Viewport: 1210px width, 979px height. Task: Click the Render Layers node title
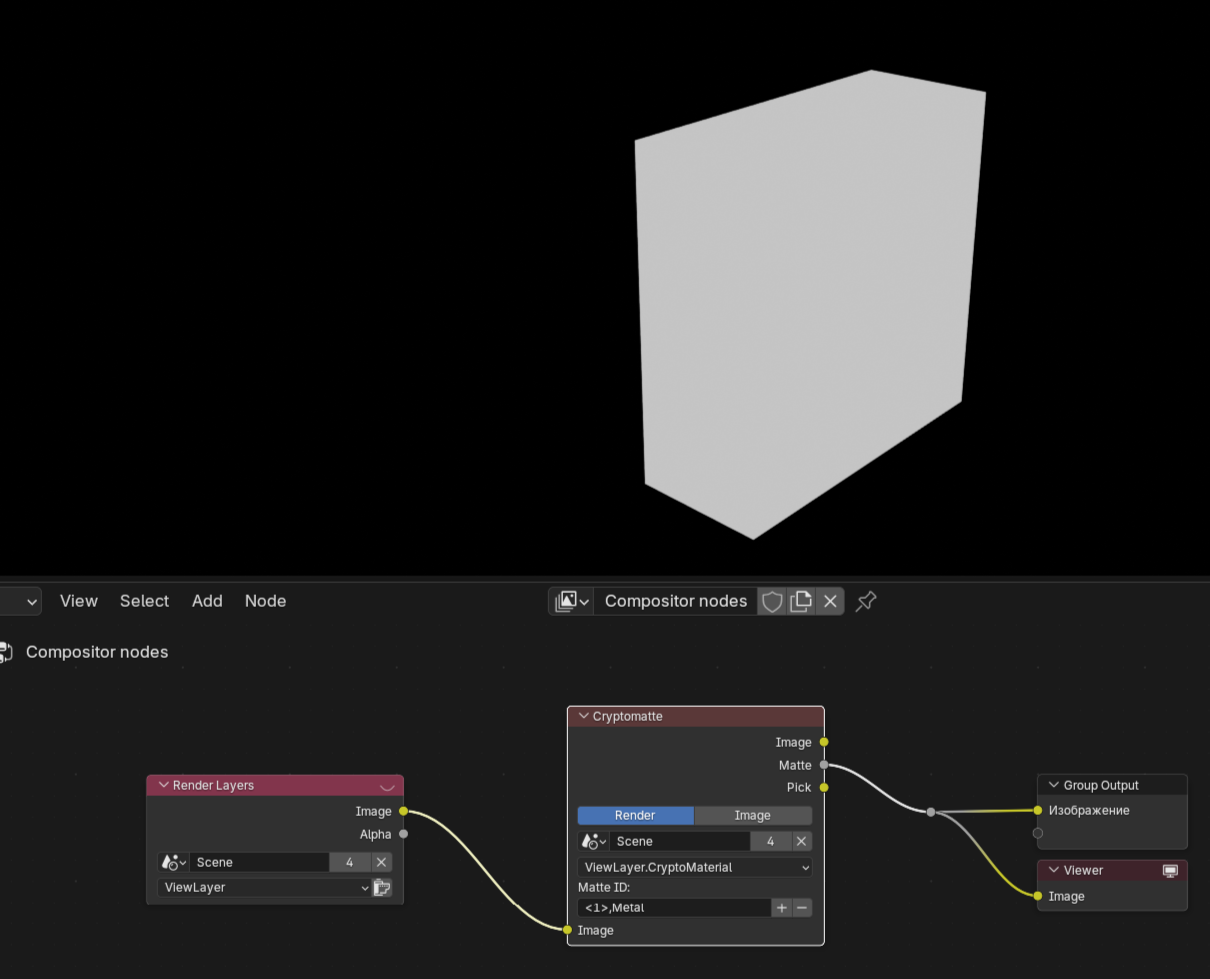213,785
